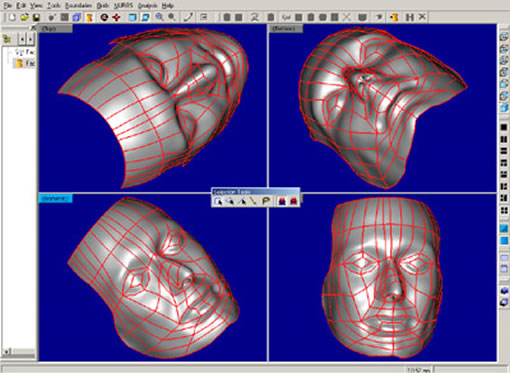Open the File menu
This screenshot has width=510, height=373.
(x=7, y=6)
